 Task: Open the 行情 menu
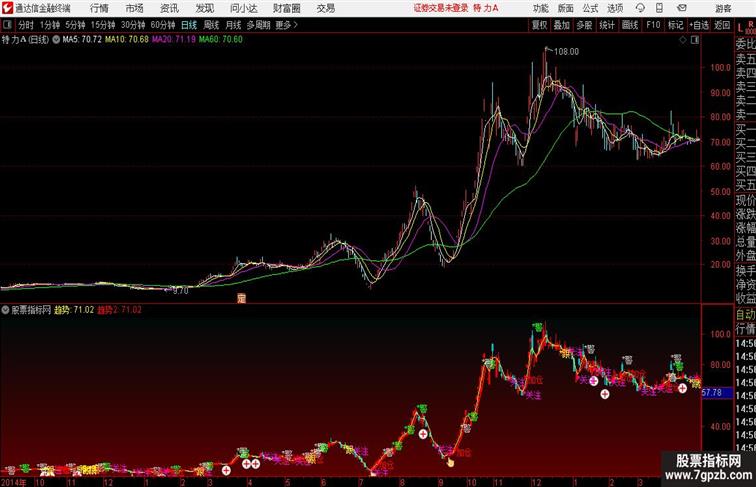pos(99,8)
